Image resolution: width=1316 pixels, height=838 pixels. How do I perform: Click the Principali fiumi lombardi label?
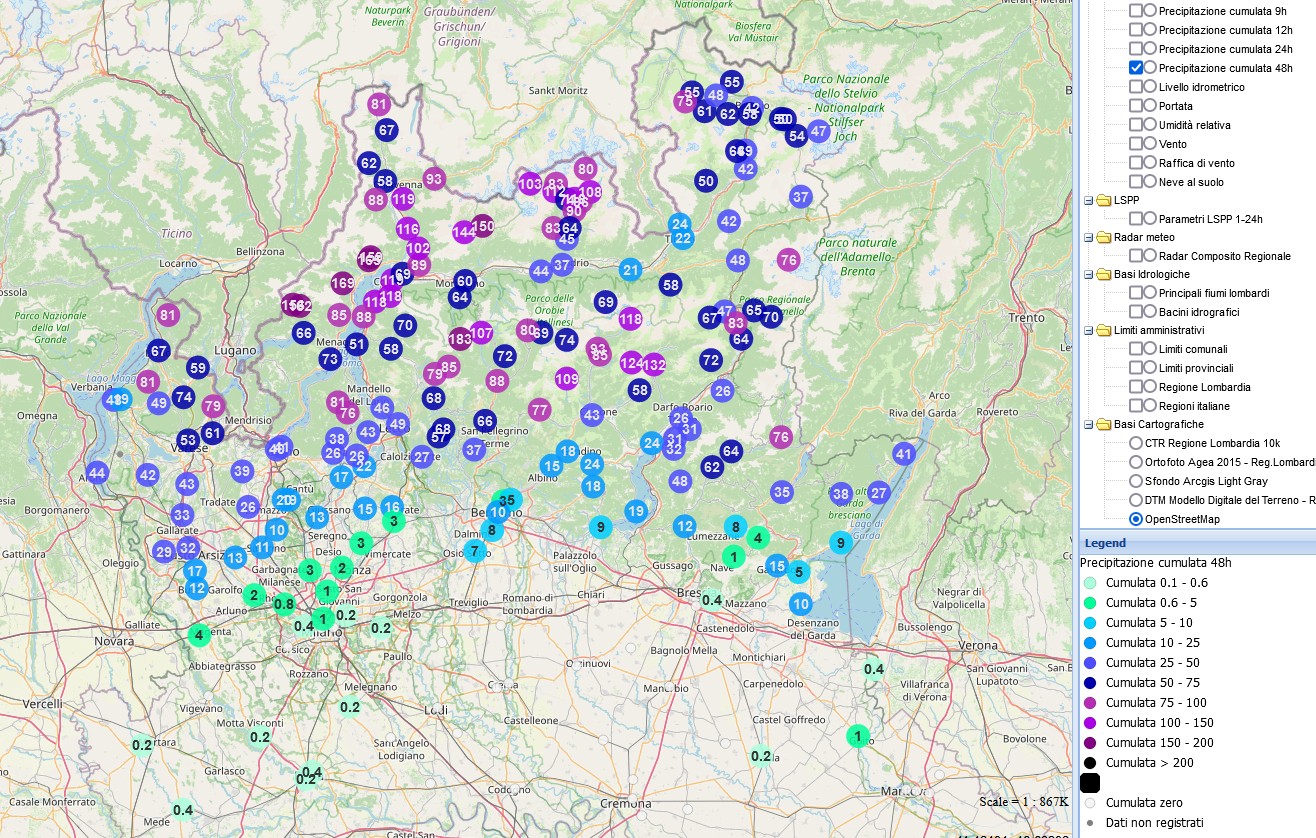click(x=1214, y=293)
